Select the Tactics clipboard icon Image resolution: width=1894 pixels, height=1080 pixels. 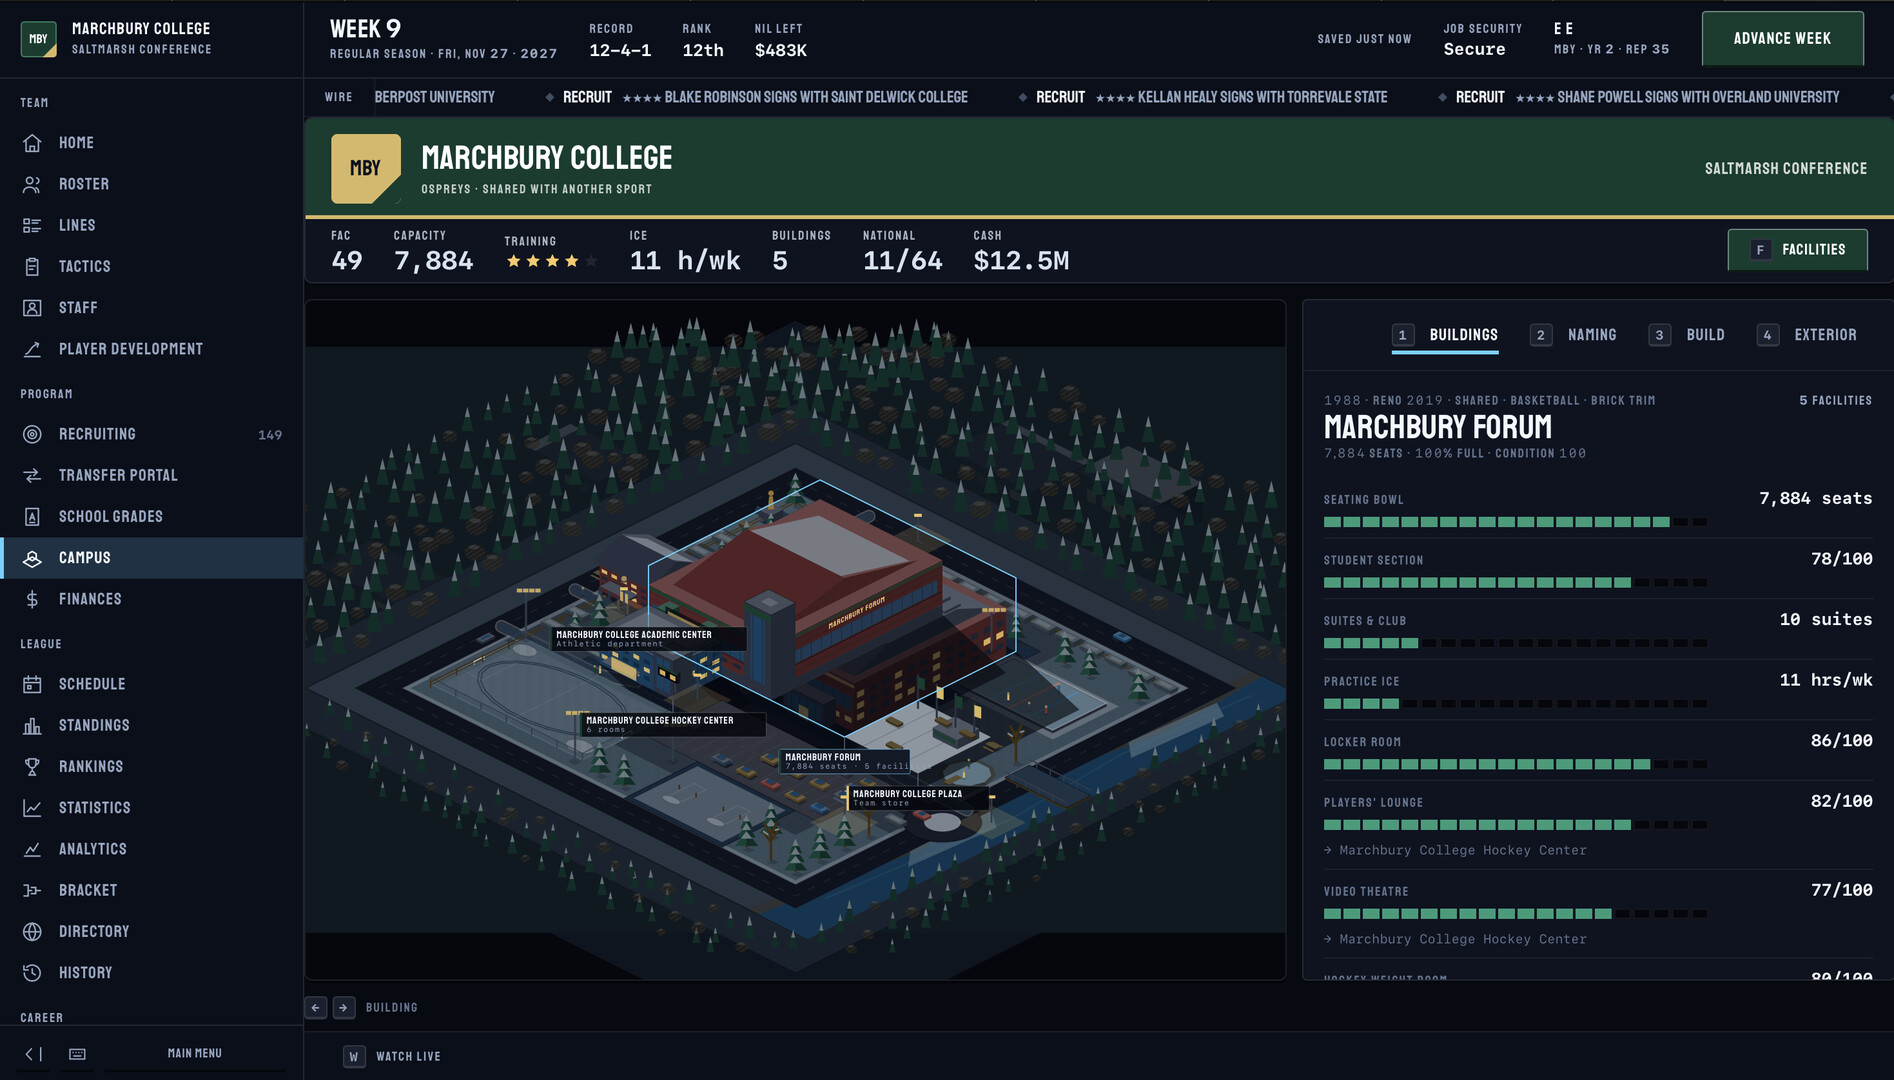pos(32,266)
